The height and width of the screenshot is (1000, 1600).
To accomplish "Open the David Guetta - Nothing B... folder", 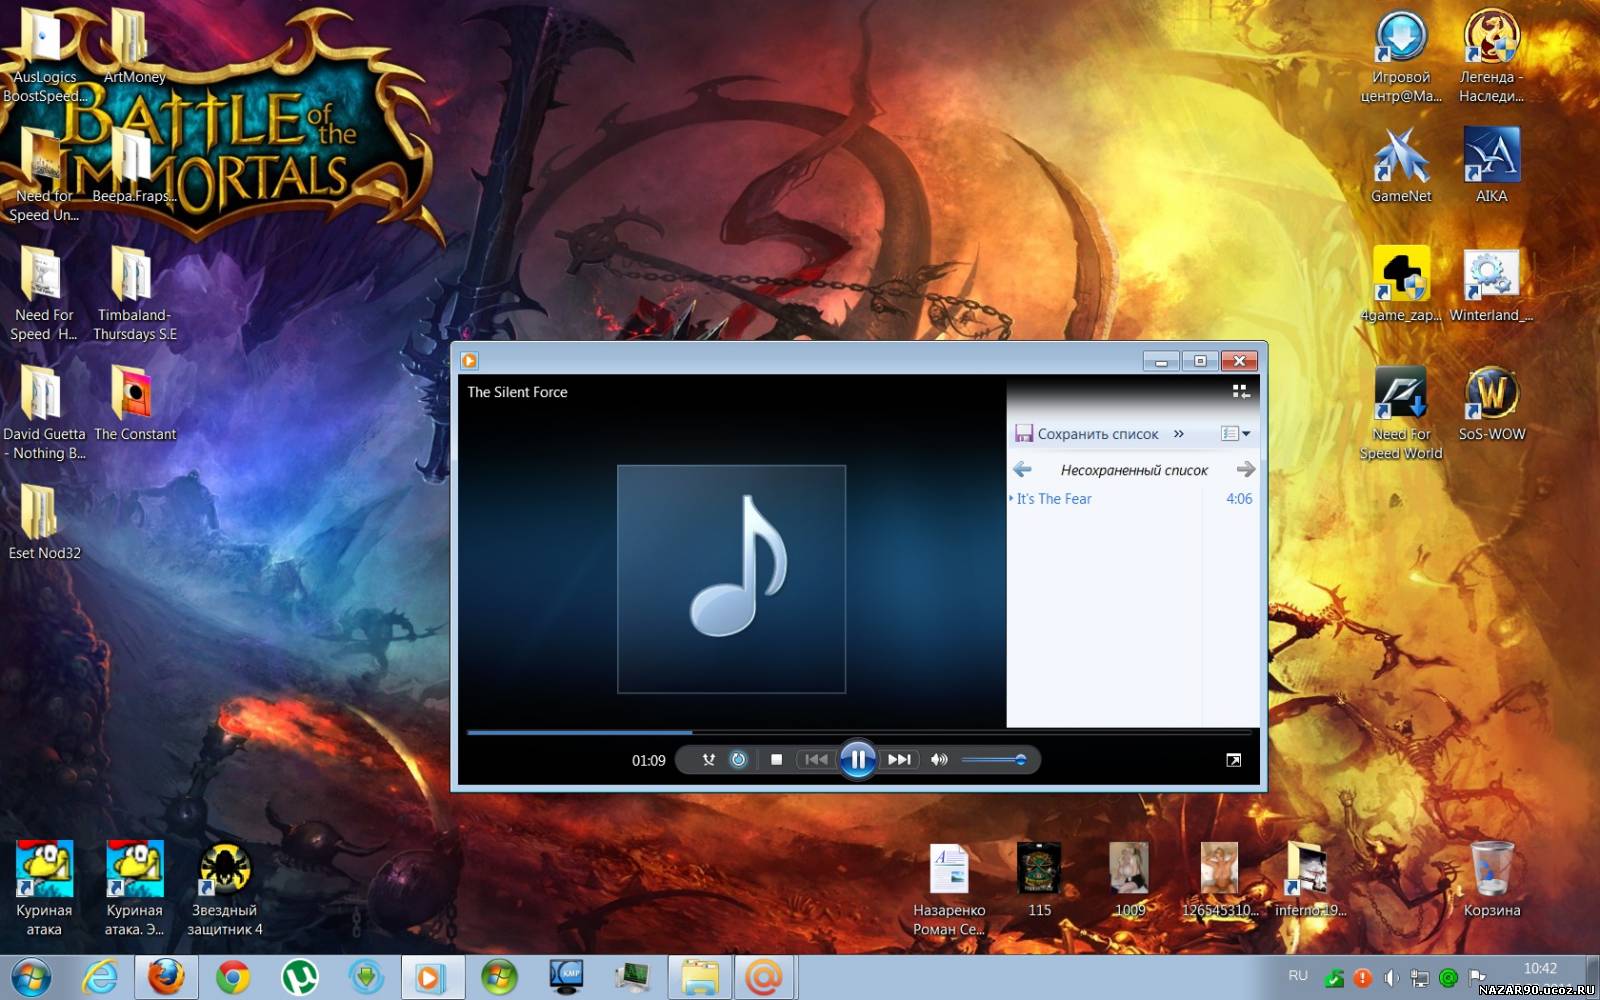I will pyautogui.click(x=44, y=414).
